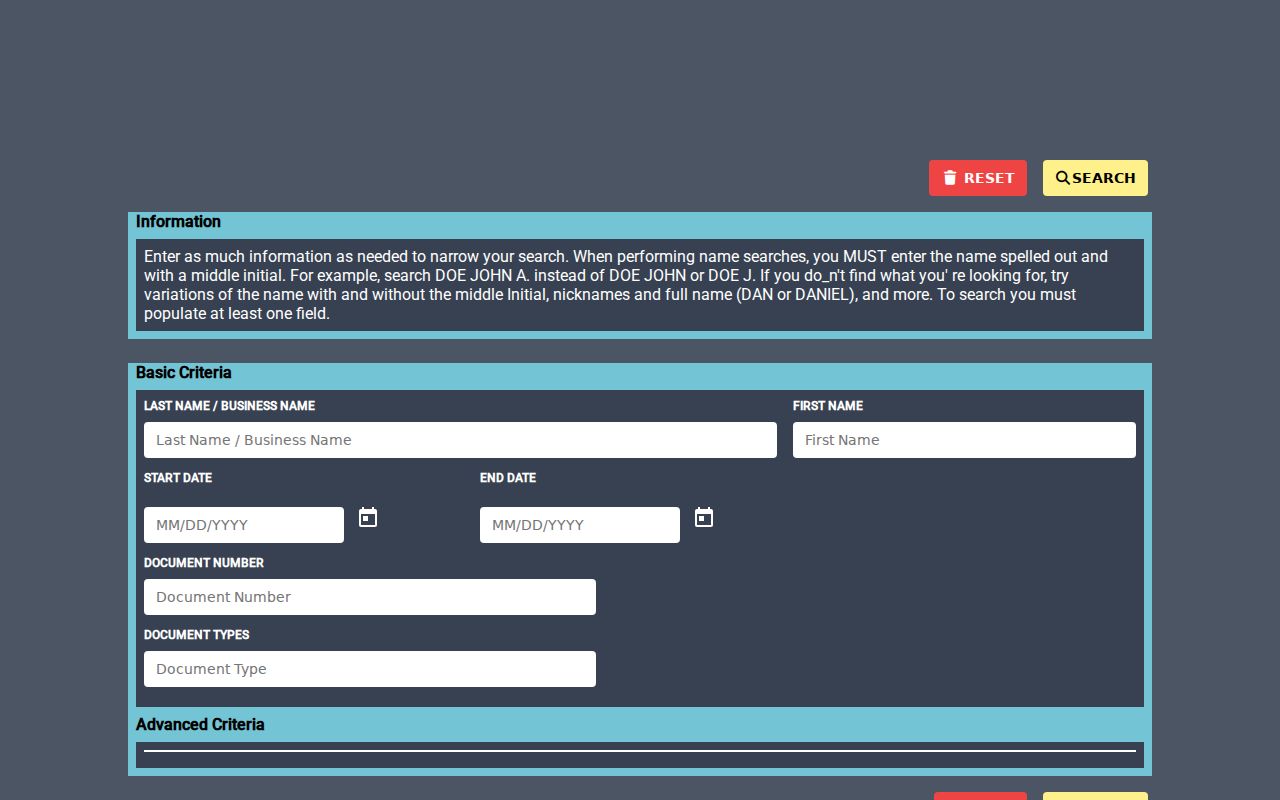This screenshot has width=1280, height=800.
Task: Click the search instructions paragraph text
Action: tap(626, 285)
